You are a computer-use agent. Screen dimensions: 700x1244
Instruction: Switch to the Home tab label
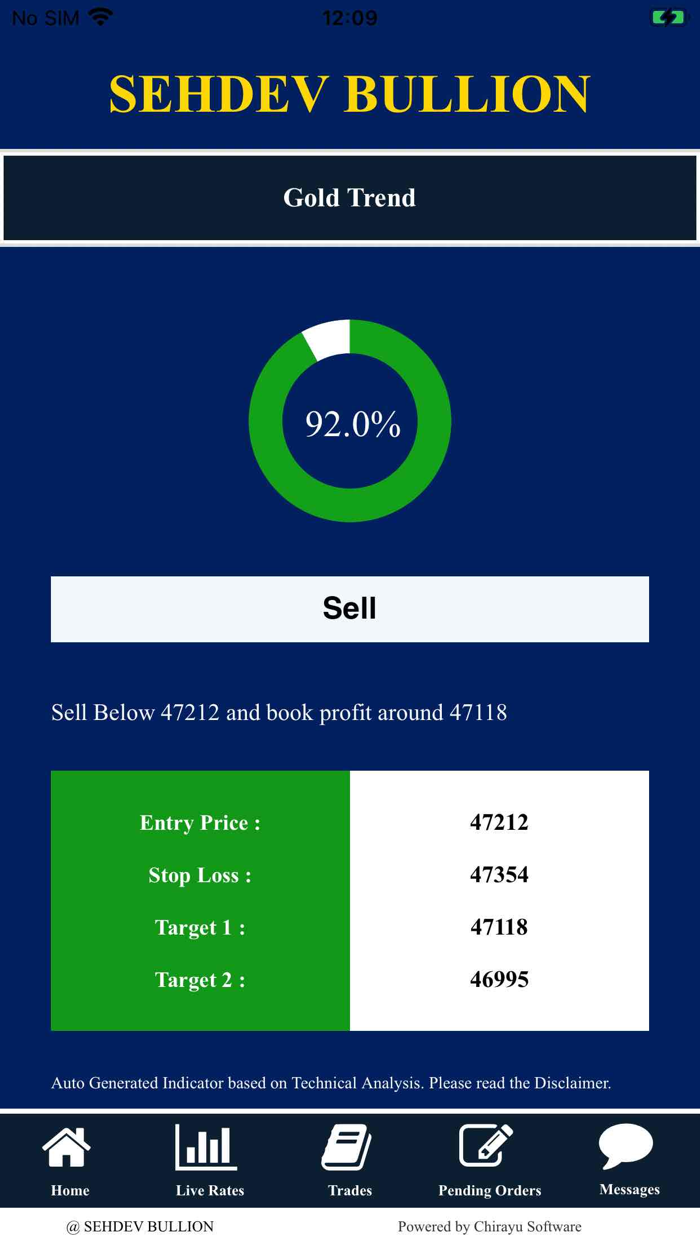pos(70,1190)
